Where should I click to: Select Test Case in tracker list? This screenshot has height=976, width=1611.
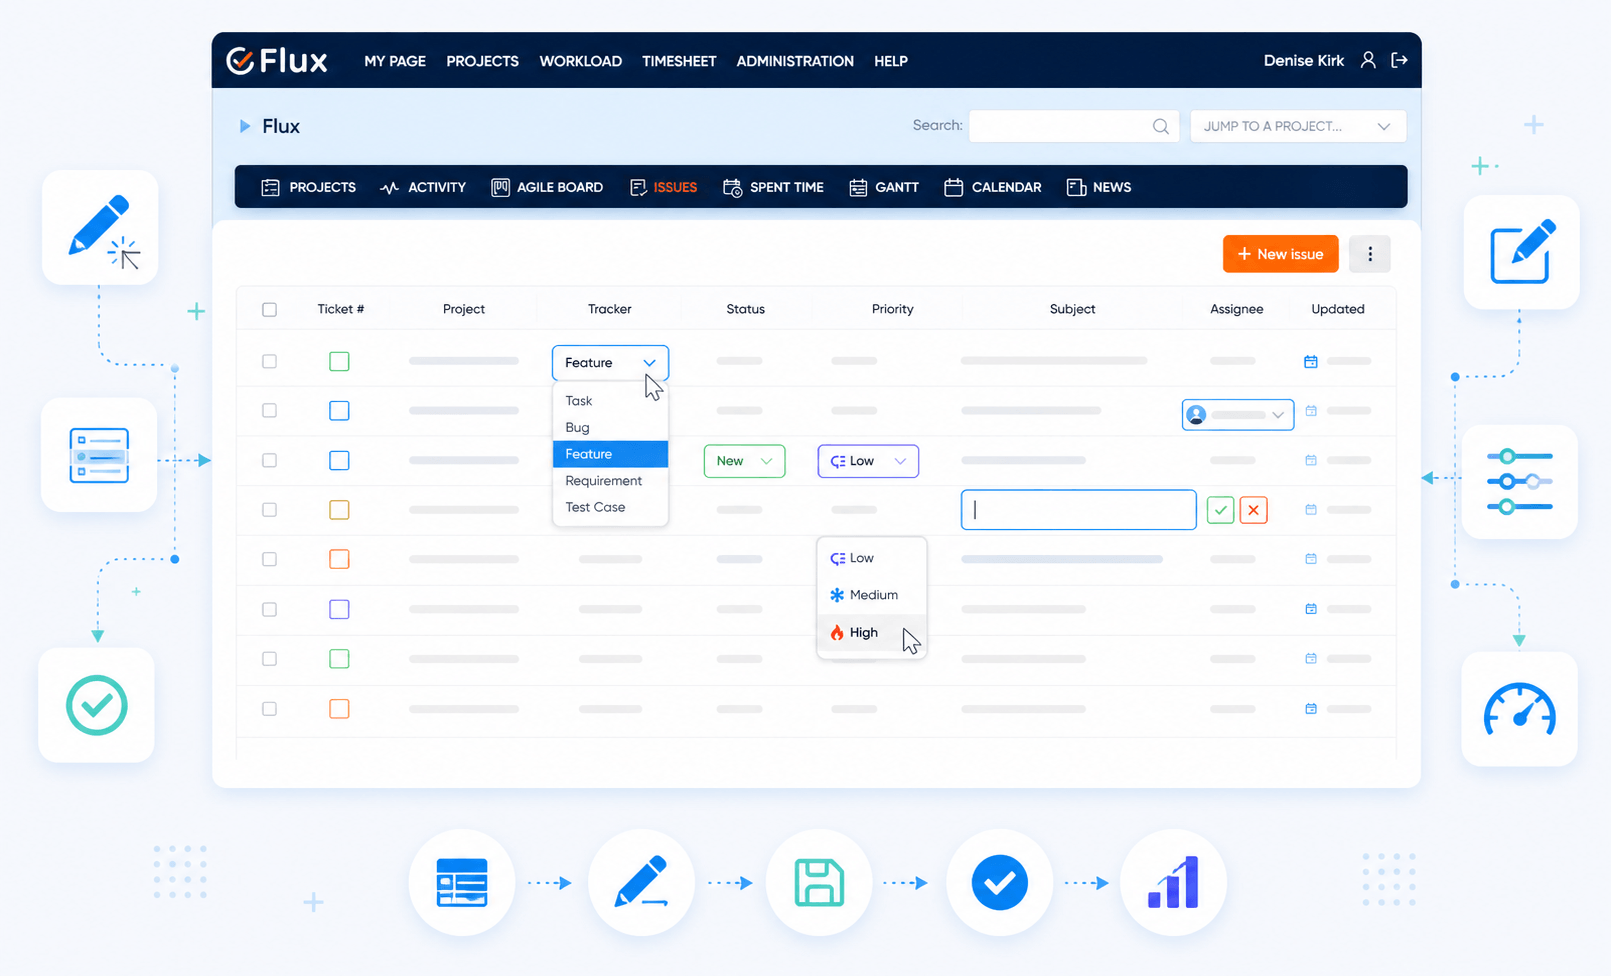coord(610,507)
